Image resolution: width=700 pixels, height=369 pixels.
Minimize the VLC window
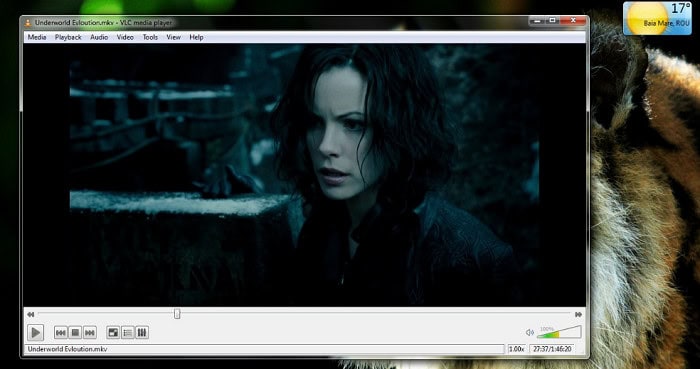(x=538, y=21)
